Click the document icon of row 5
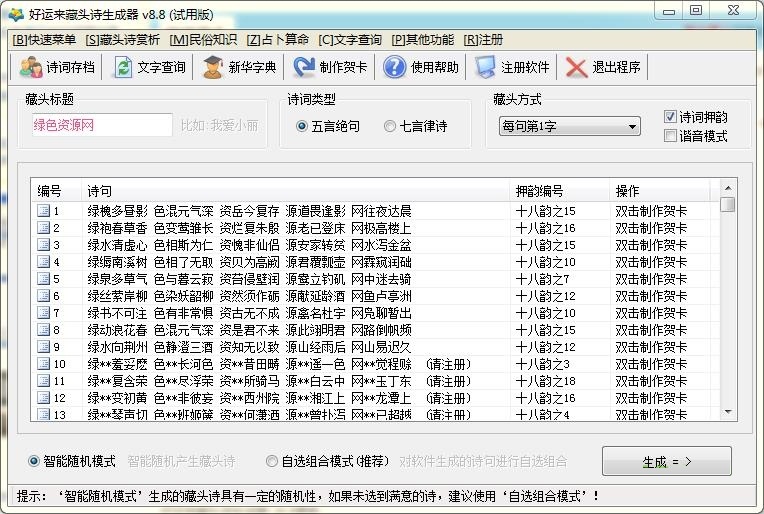The height and width of the screenshot is (514, 764). 43,279
